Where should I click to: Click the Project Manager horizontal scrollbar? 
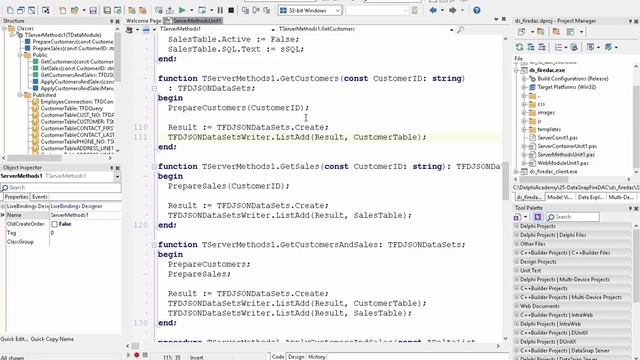pos(544,179)
